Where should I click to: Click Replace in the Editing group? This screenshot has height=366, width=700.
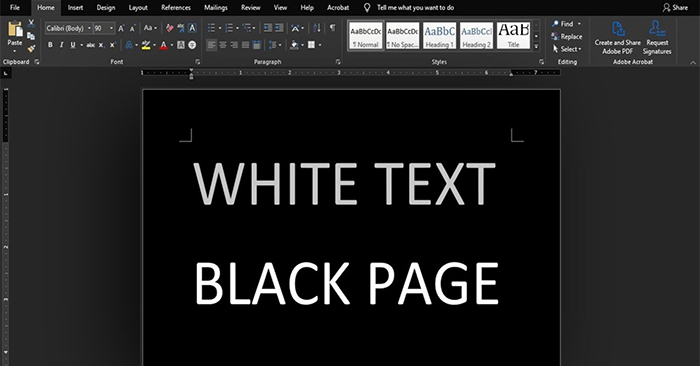(x=567, y=37)
